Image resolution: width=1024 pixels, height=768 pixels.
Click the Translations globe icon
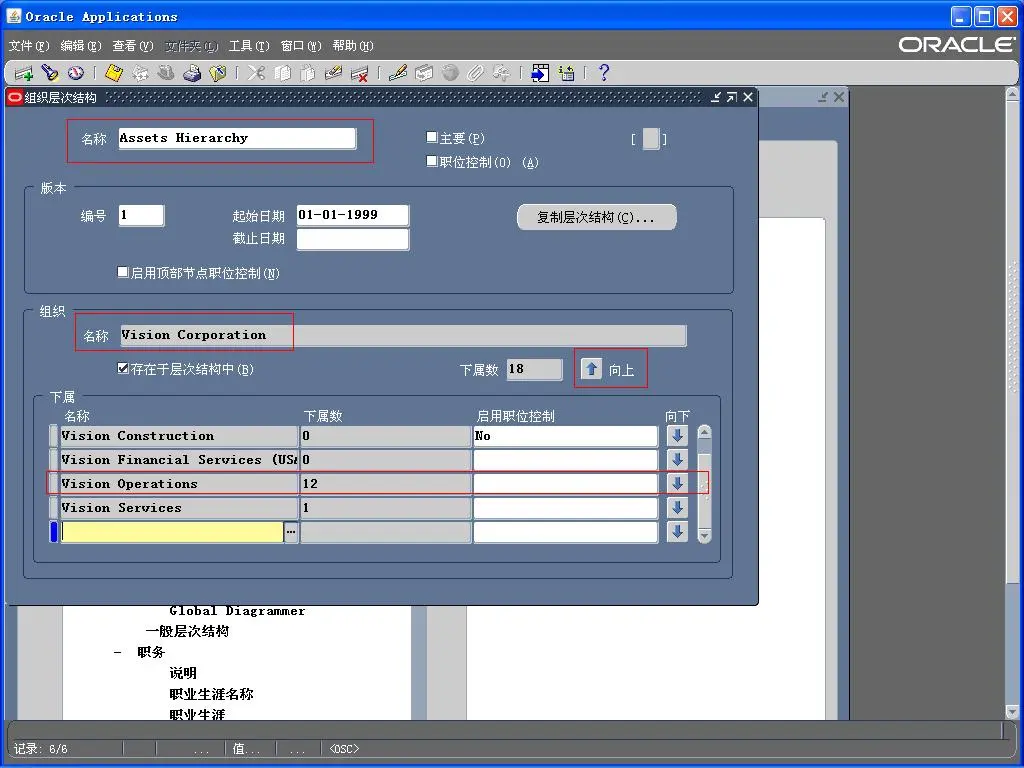(x=449, y=73)
